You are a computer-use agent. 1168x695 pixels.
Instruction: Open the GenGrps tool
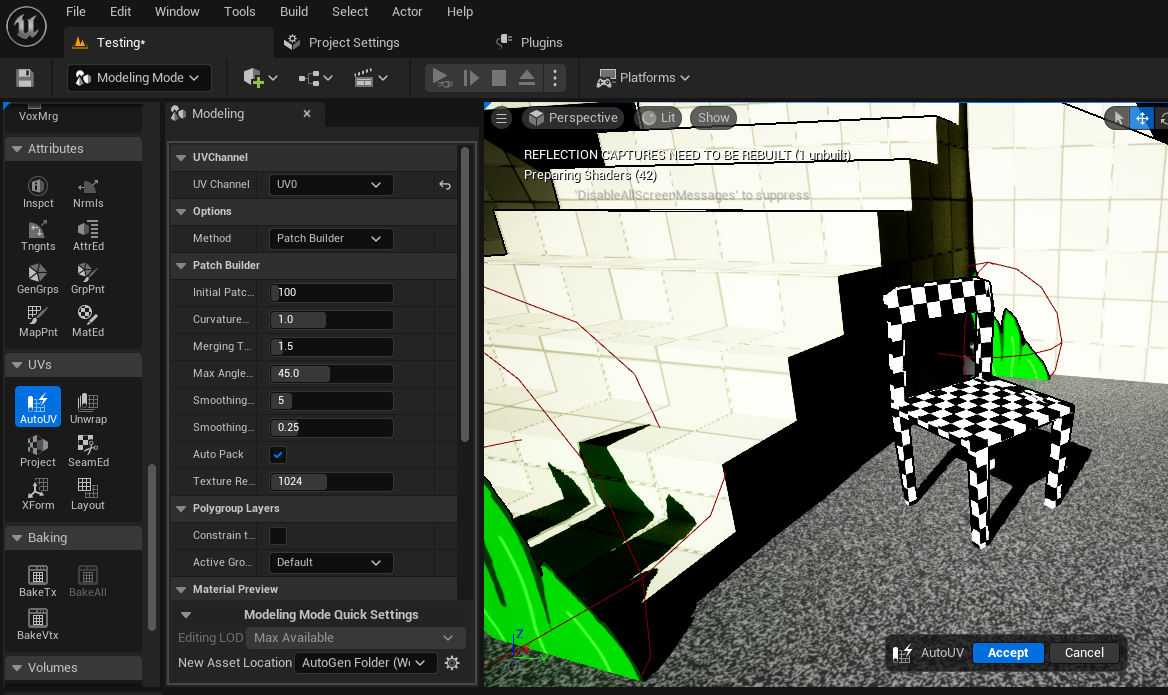[x=37, y=276]
